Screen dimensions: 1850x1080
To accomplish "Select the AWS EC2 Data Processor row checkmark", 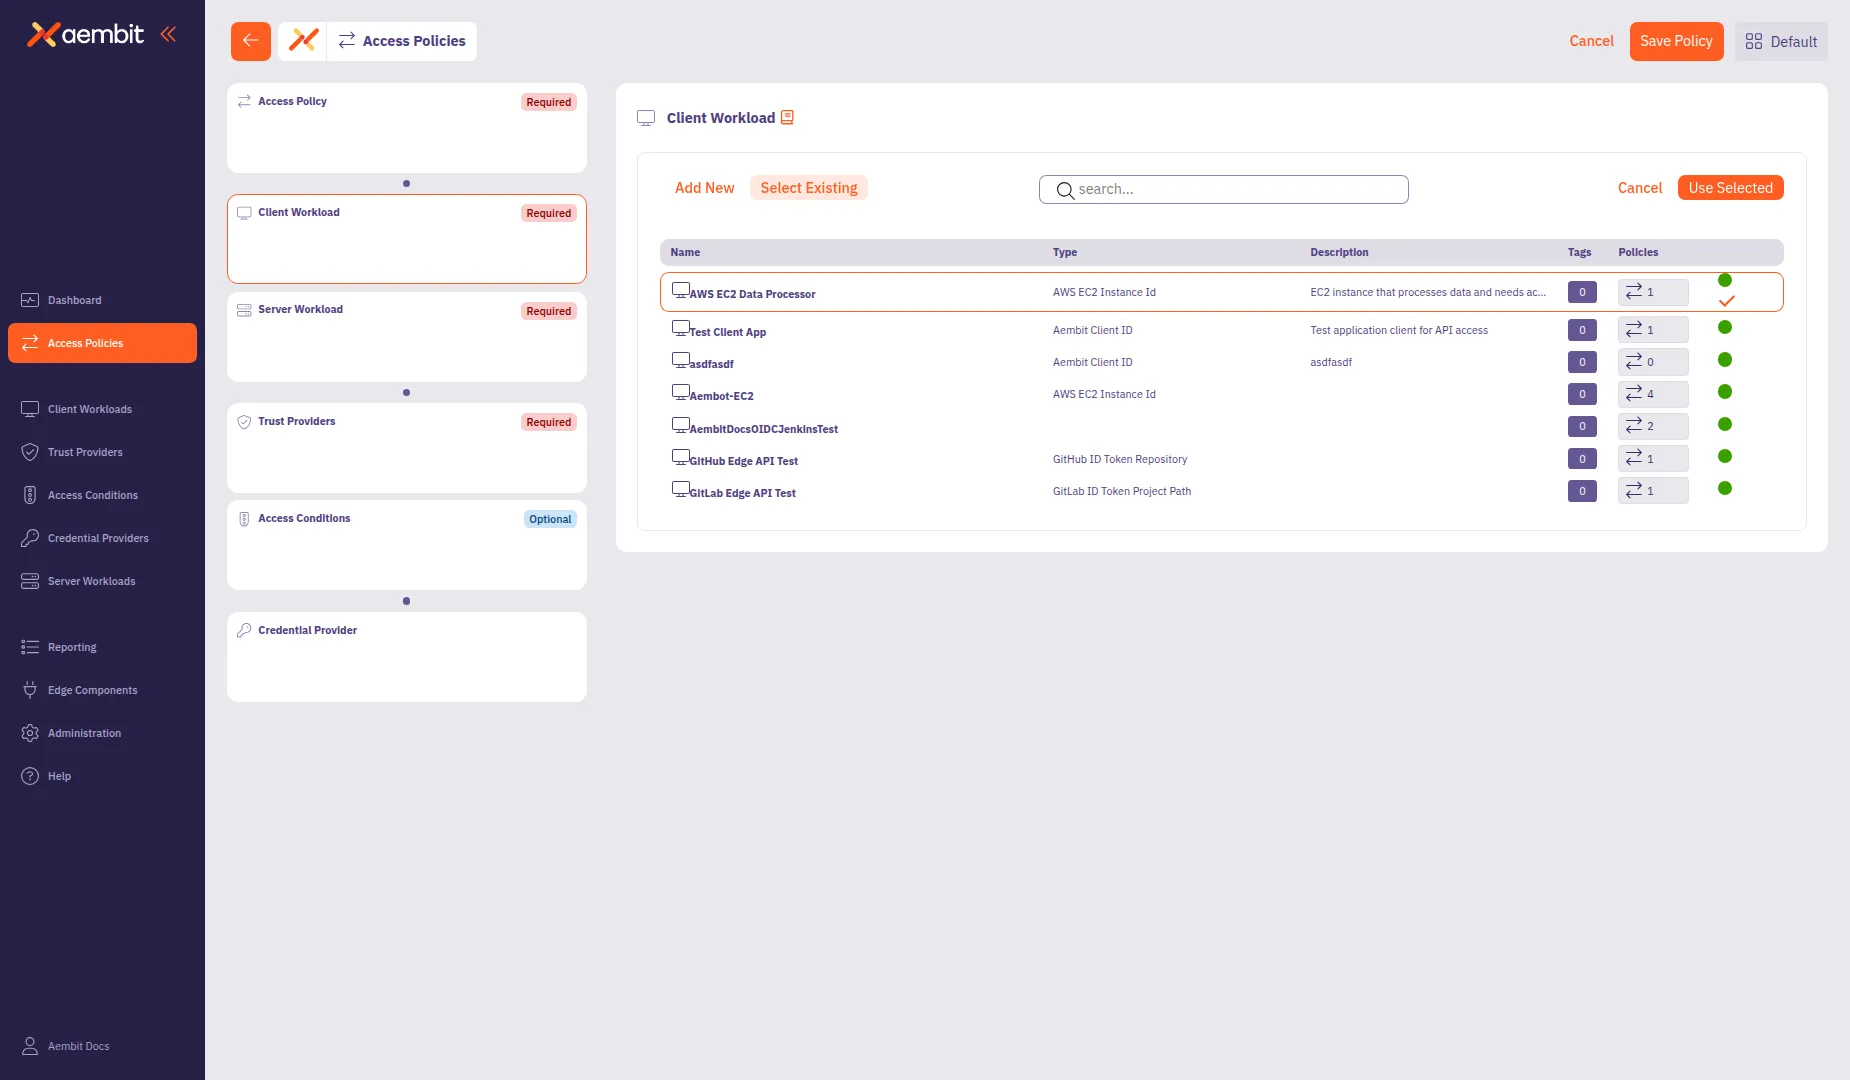I will pos(1727,299).
